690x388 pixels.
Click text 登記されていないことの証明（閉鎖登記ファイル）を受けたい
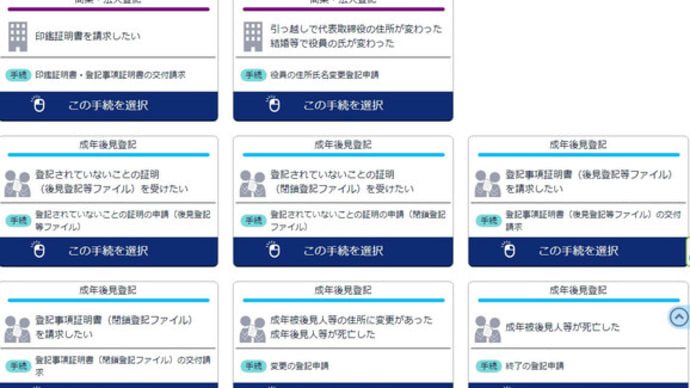point(342,182)
